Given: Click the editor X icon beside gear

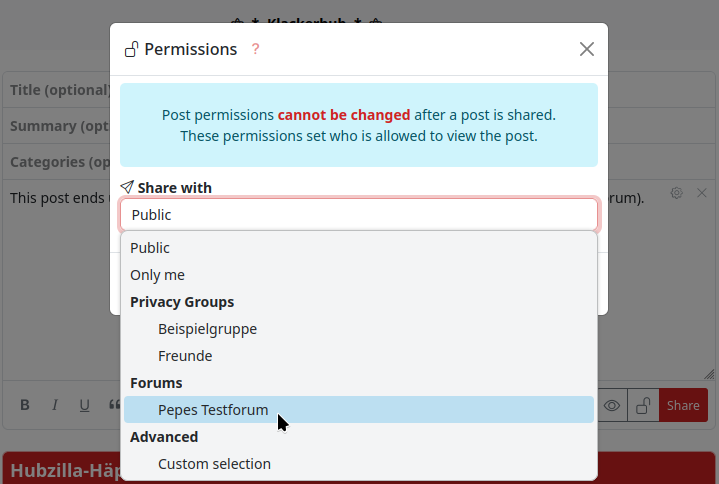Looking at the screenshot, I should 702,193.
